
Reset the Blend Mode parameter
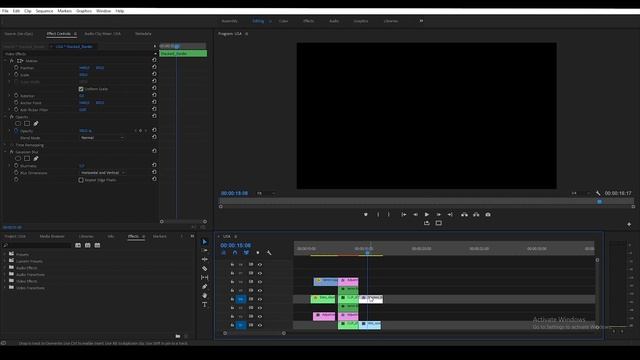point(154,137)
